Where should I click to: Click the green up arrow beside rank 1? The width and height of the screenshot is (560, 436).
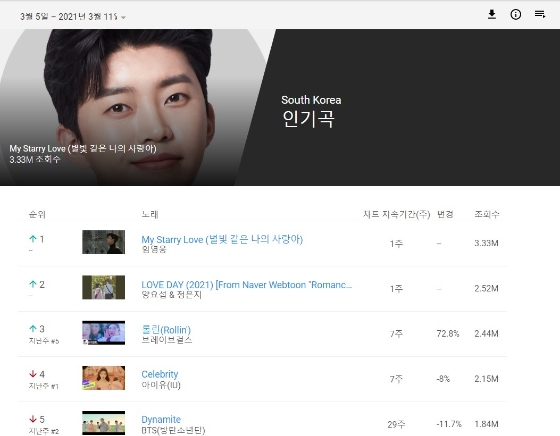33,239
